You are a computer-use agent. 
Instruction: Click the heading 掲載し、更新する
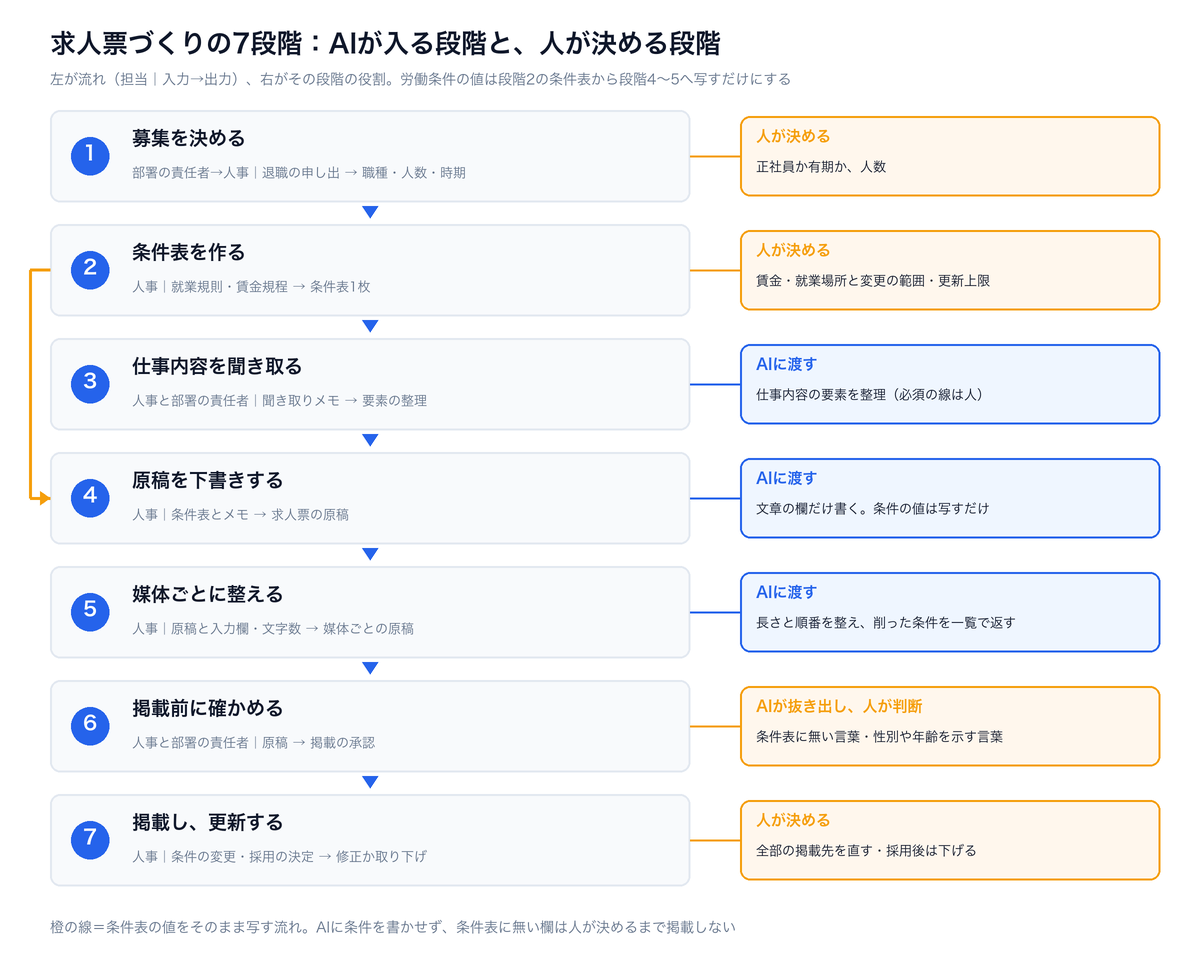(208, 822)
